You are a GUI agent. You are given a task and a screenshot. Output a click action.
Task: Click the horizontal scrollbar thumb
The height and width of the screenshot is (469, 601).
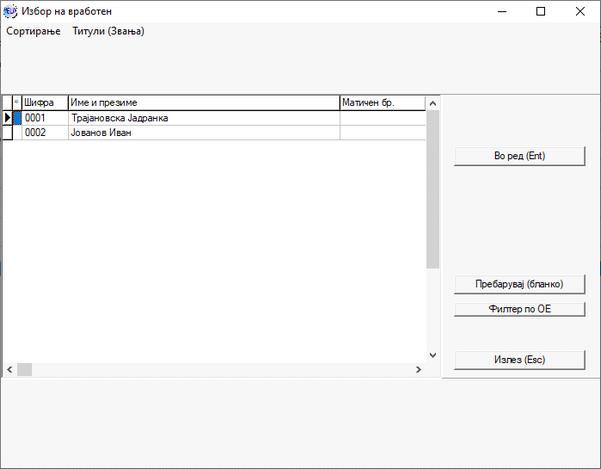point(25,369)
